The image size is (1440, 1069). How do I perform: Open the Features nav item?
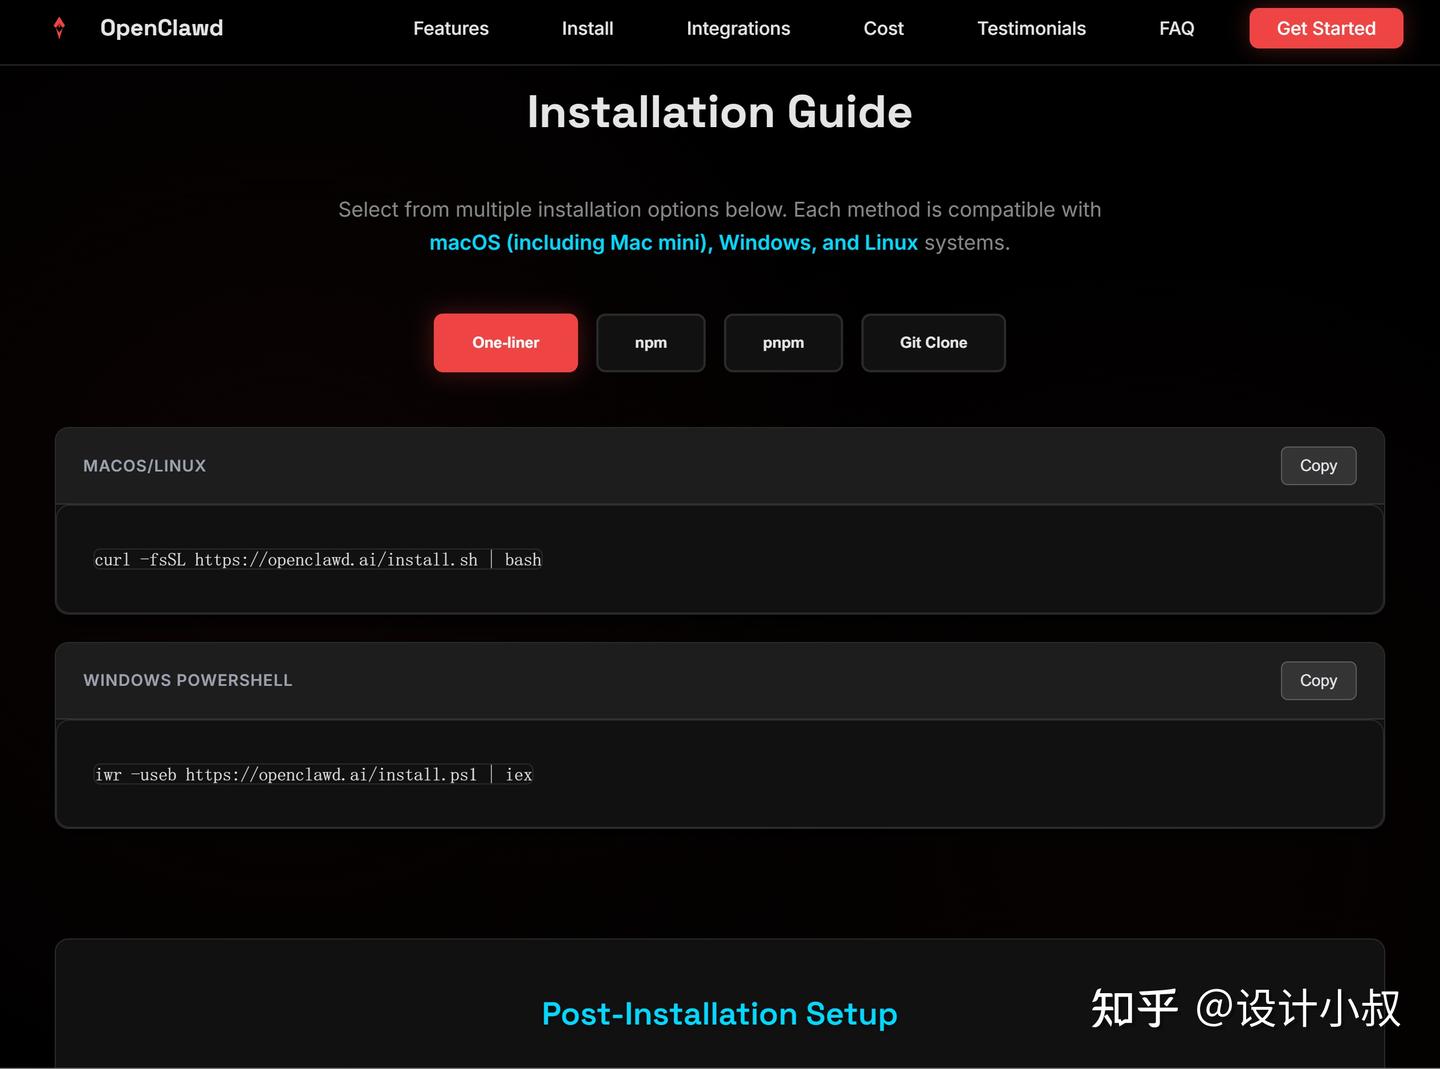click(451, 28)
